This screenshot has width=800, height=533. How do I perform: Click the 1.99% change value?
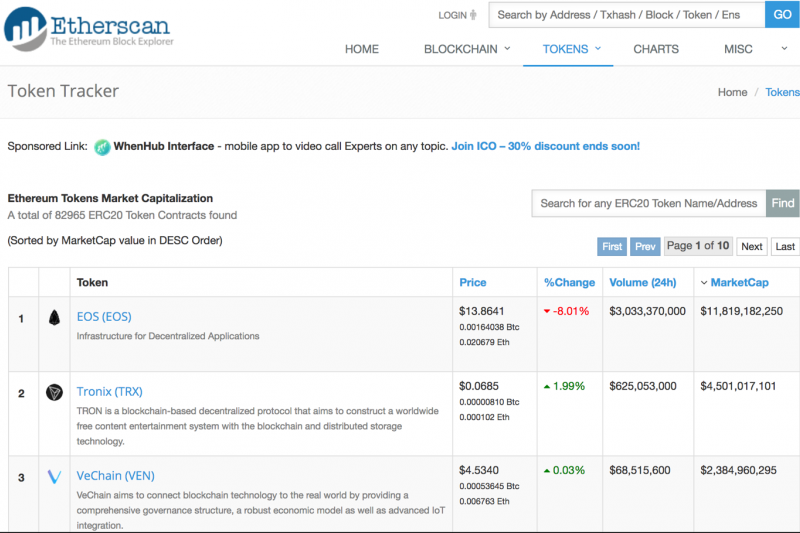[x=569, y=386]
